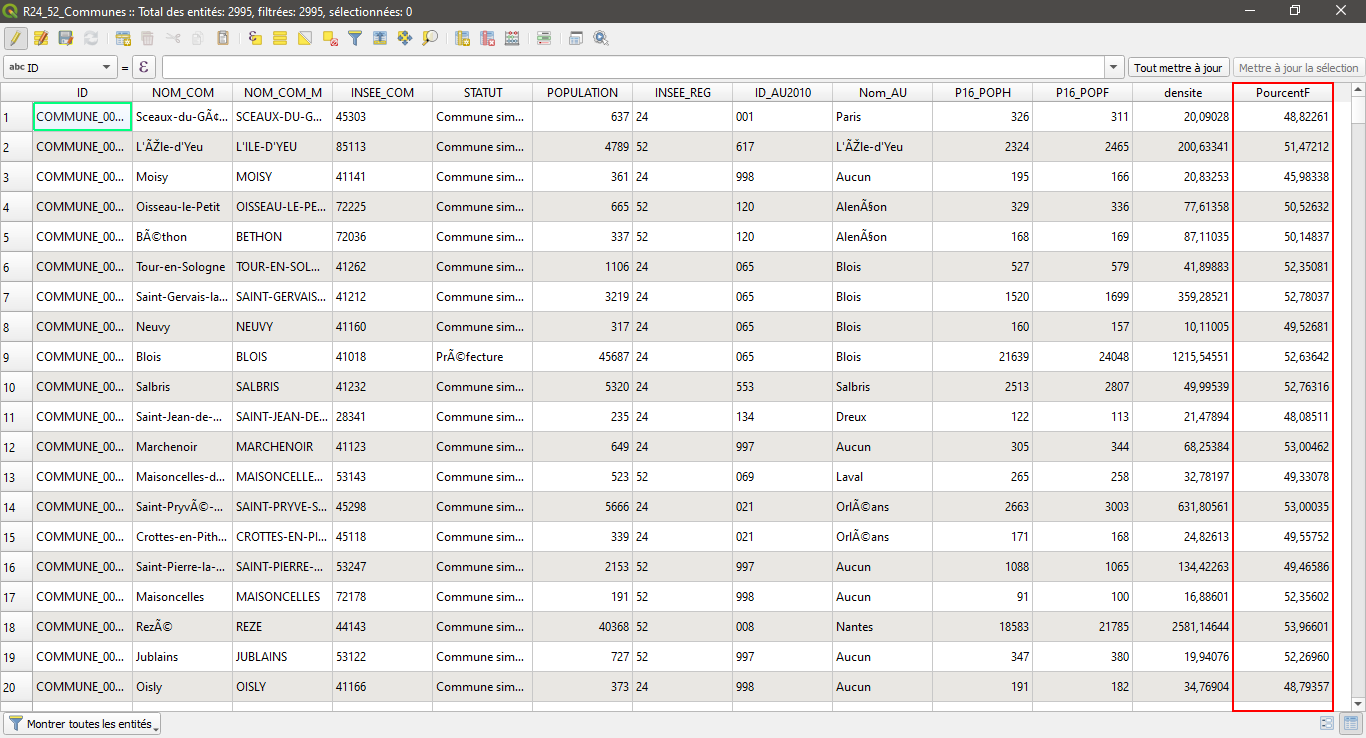Click densite value 2581,14644
Image resolution: width=1366 pixels, height=738 pixels.
point(1182,627)
